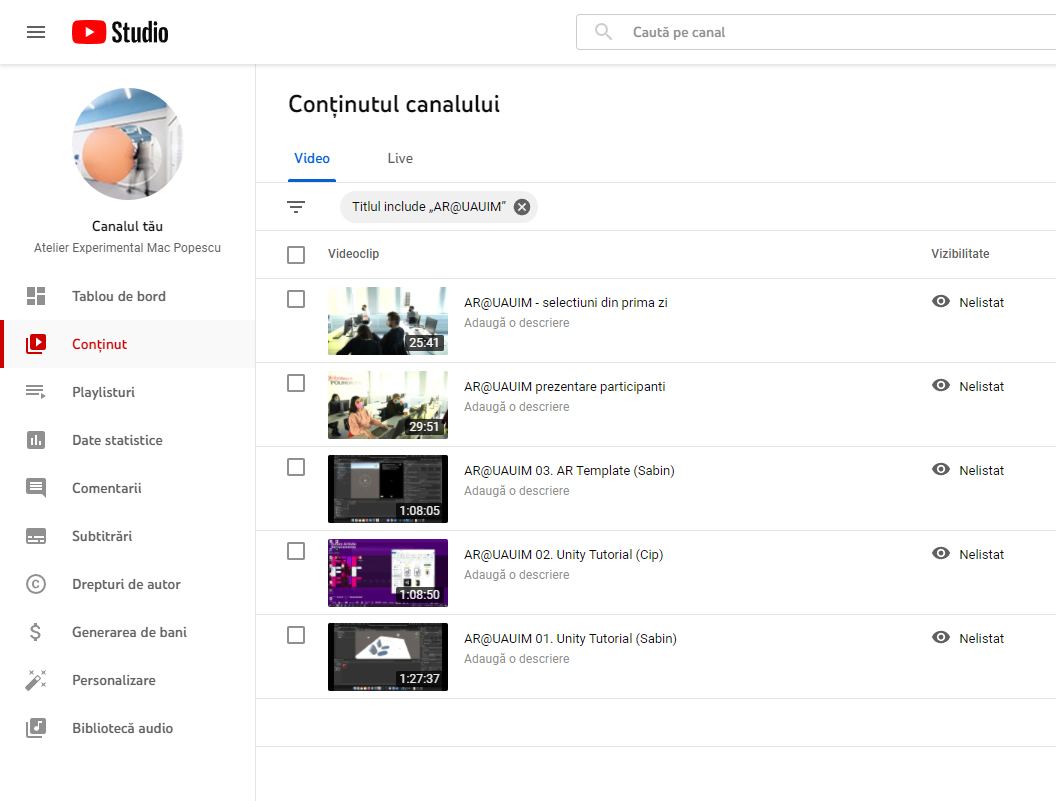This screenshot has width=1056, height=801.
Task: Switch to the Live tab
Action: 400,158
